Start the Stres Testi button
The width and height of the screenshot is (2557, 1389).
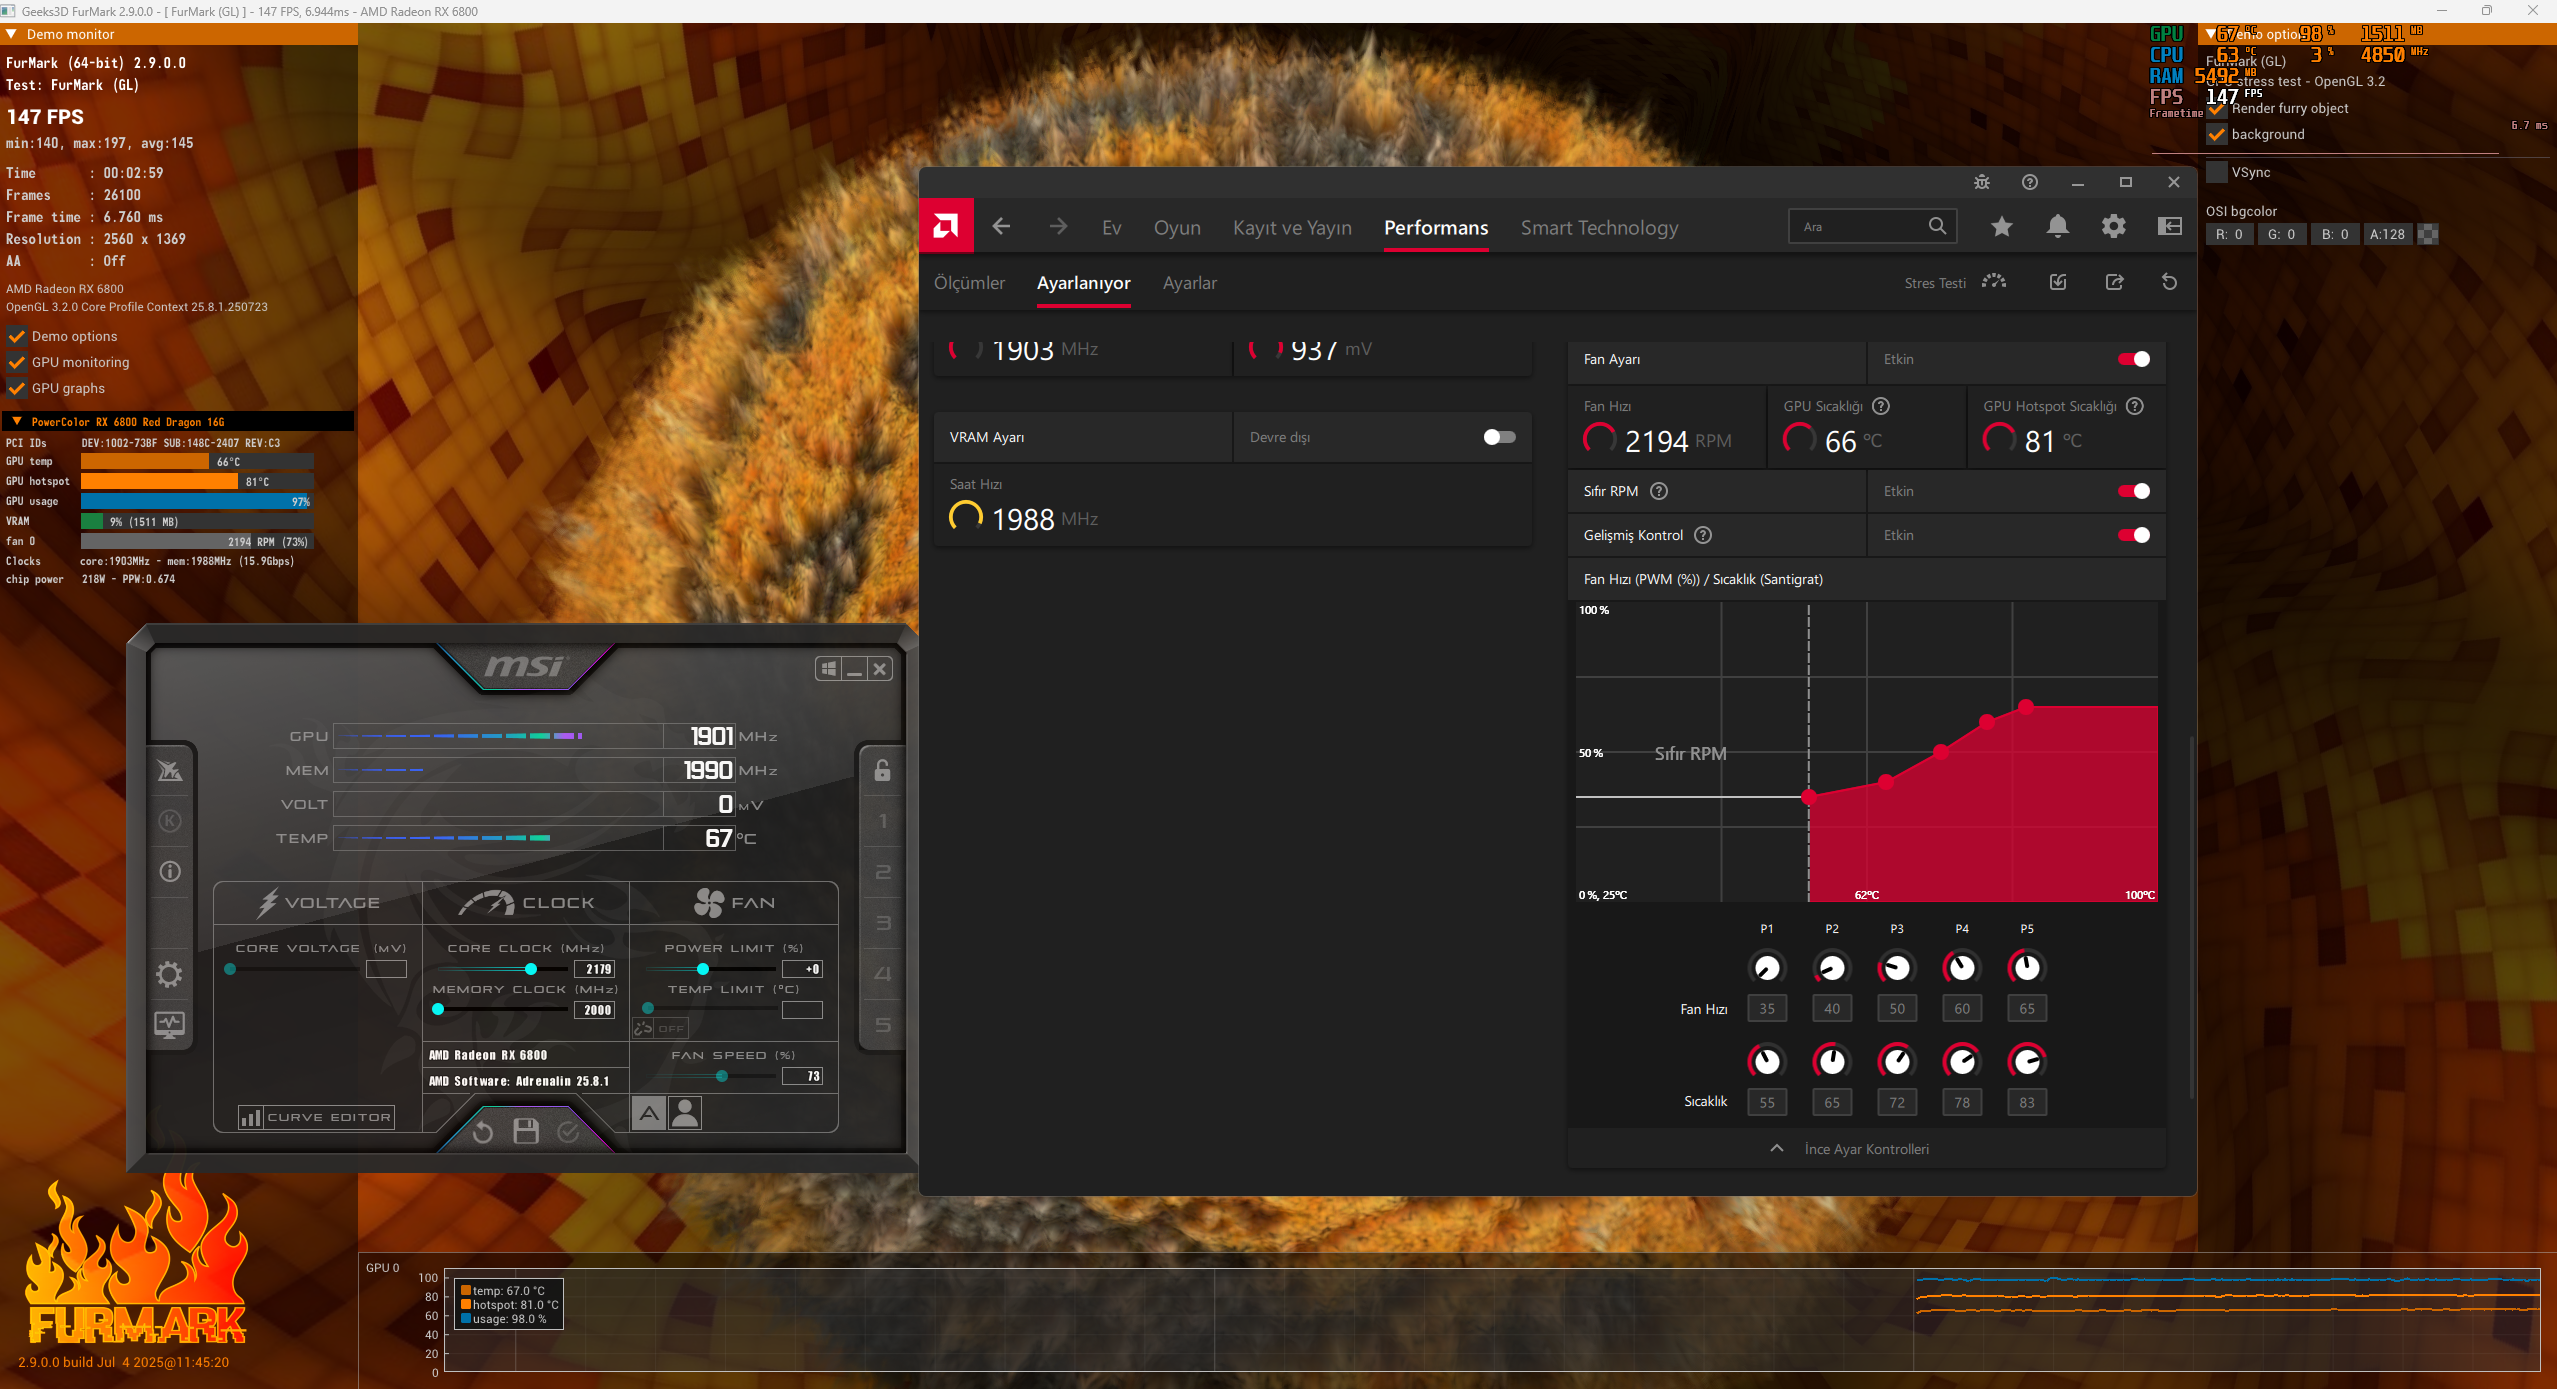1955,283
